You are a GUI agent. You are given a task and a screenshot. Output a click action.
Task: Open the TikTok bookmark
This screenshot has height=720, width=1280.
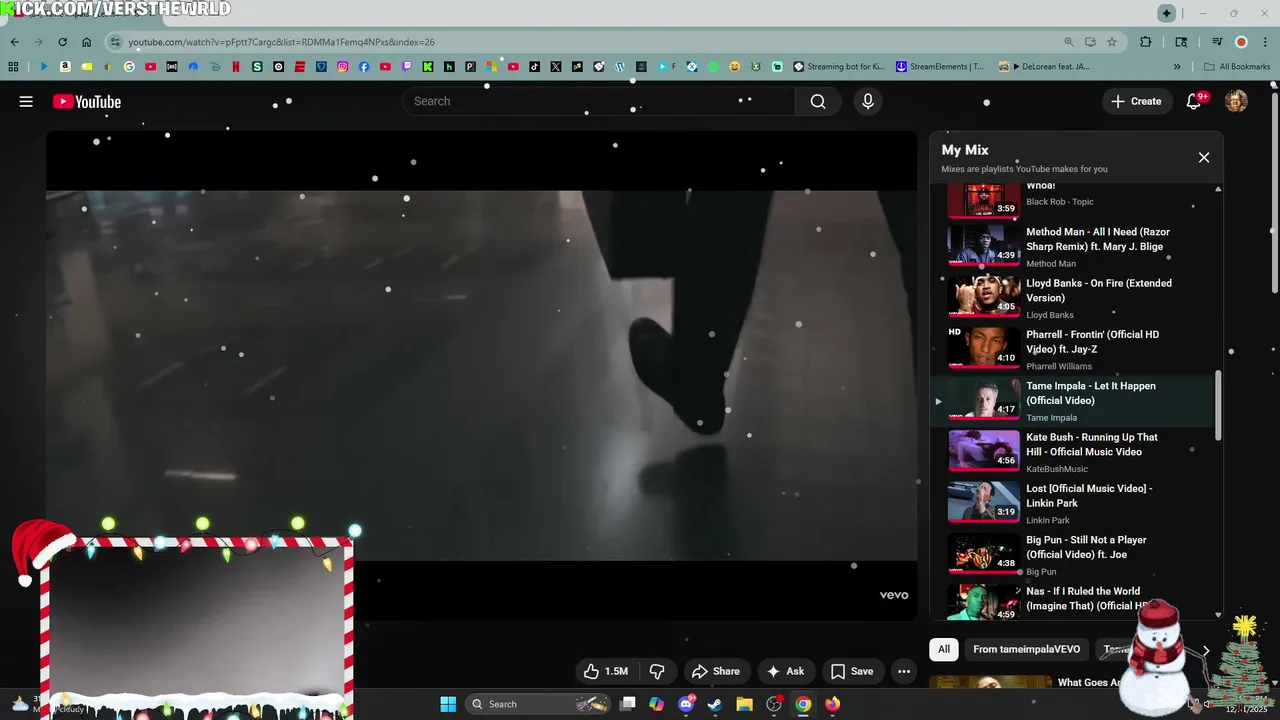pos(535,67)
